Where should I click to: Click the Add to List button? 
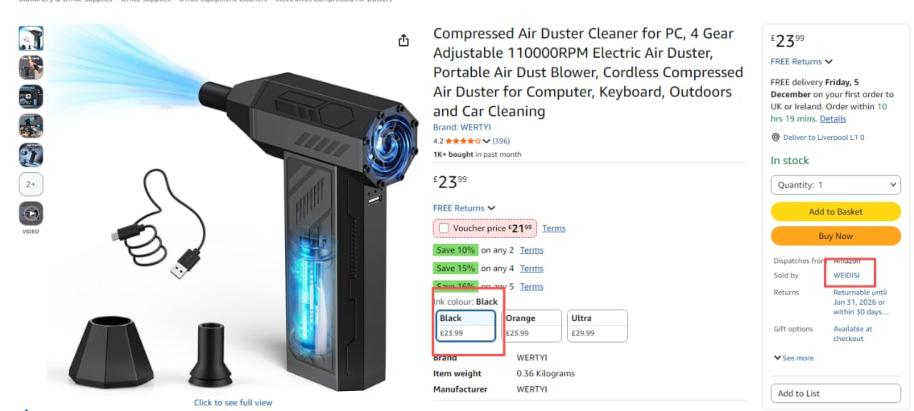[835, 394]
